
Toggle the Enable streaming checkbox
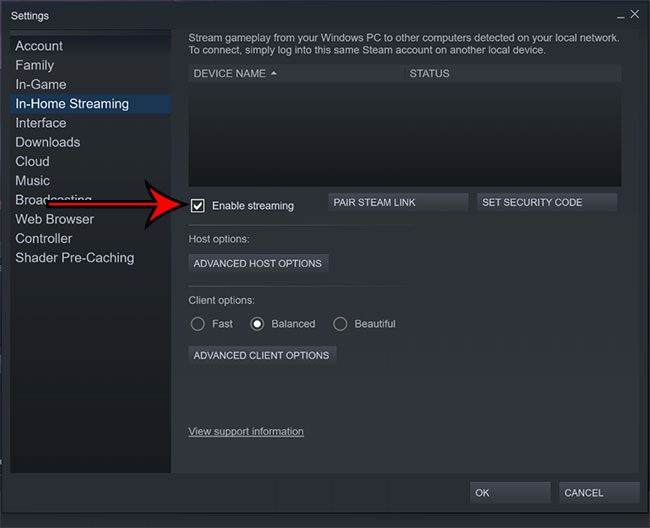pos(198,206)
